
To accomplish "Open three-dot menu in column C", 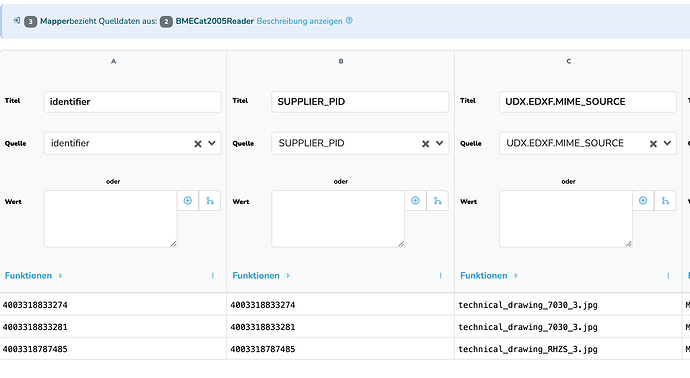I will click(x=668, y=275).
